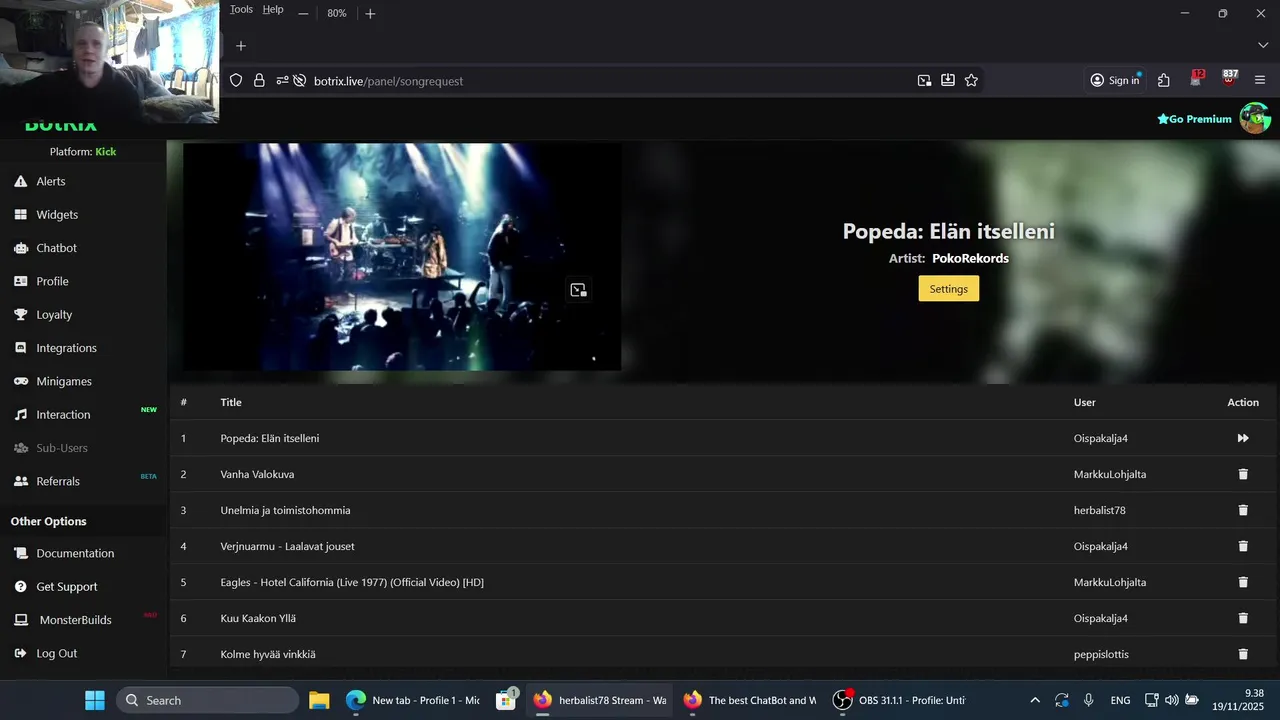Click the ENG language indicator
Screen dimensions: 1280x720
pyautogui.click(x=1120, y=700)
